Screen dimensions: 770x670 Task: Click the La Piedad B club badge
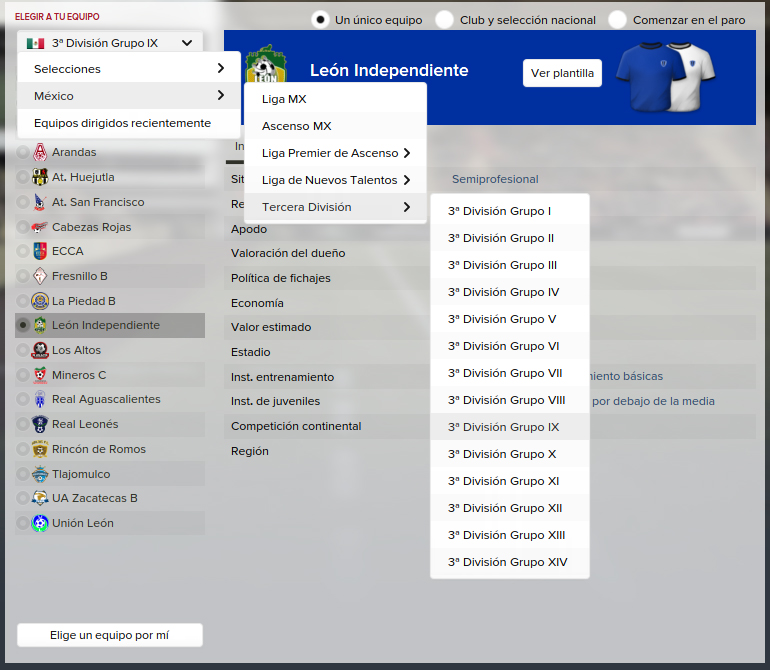point(40,301)
